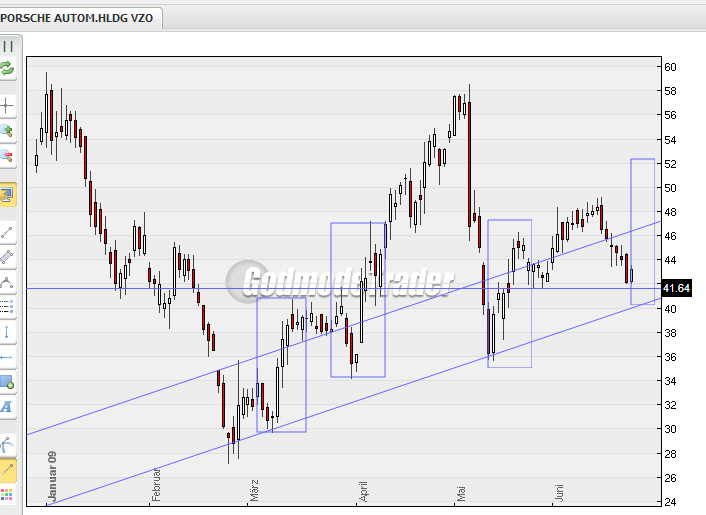Click the pause icon atop the toolbar
Image resolution: width=706 pixels, height=515 pixels.
click(8, 46)
